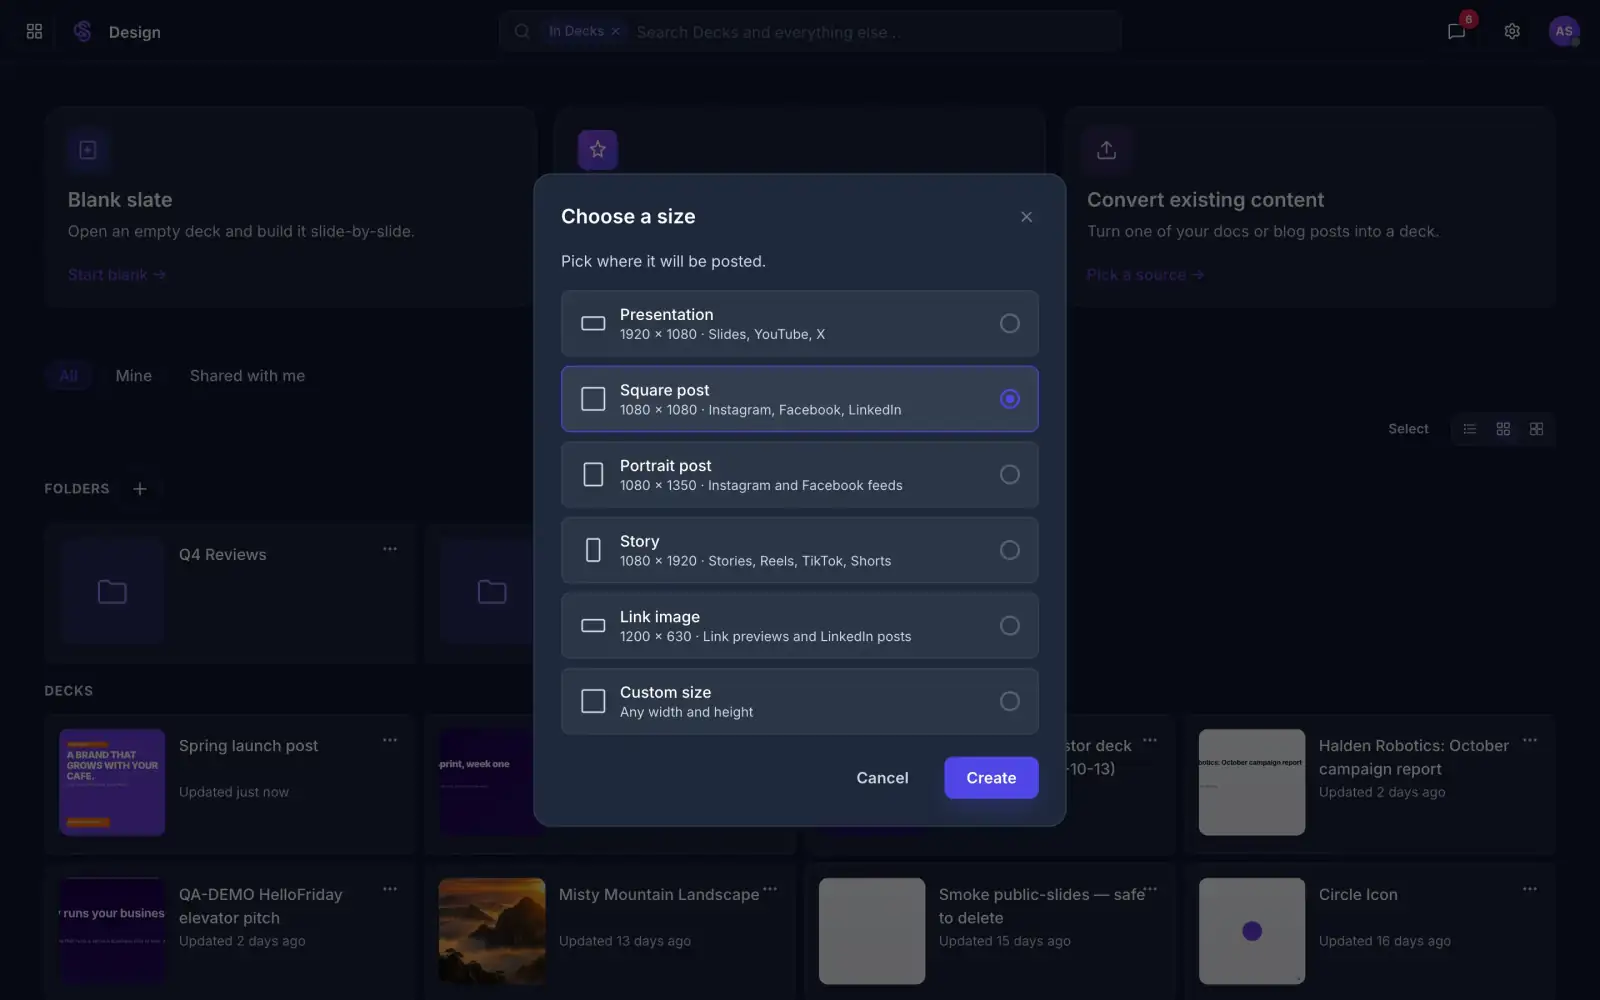This screenshot has width=1600, height=1000.
Task: Open Circle Icon deck options menu
Action: (1530, 889)
